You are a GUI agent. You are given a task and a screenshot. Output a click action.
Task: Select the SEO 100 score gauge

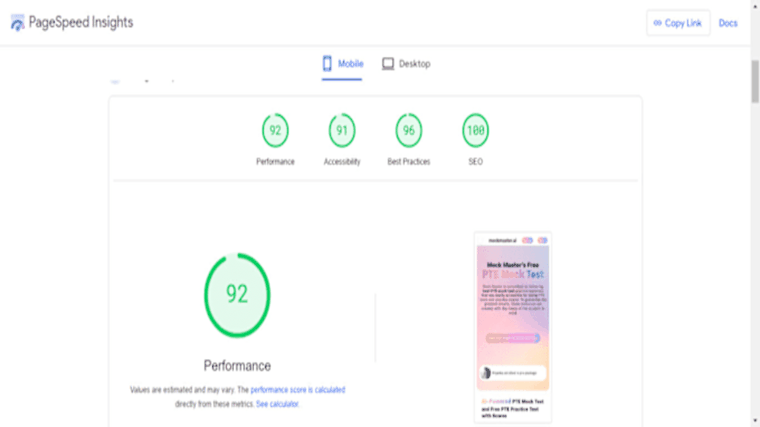475,130
